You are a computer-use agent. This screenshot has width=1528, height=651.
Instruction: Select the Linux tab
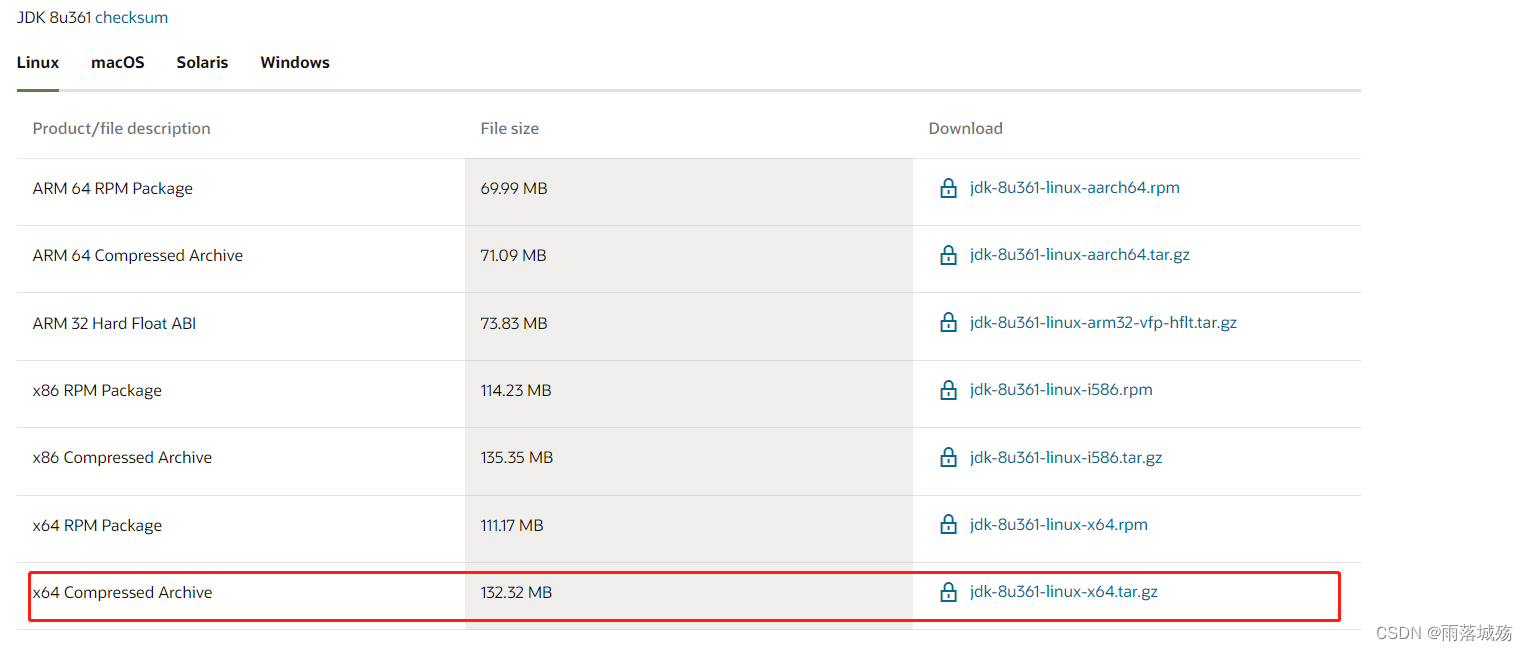point(38,63)
